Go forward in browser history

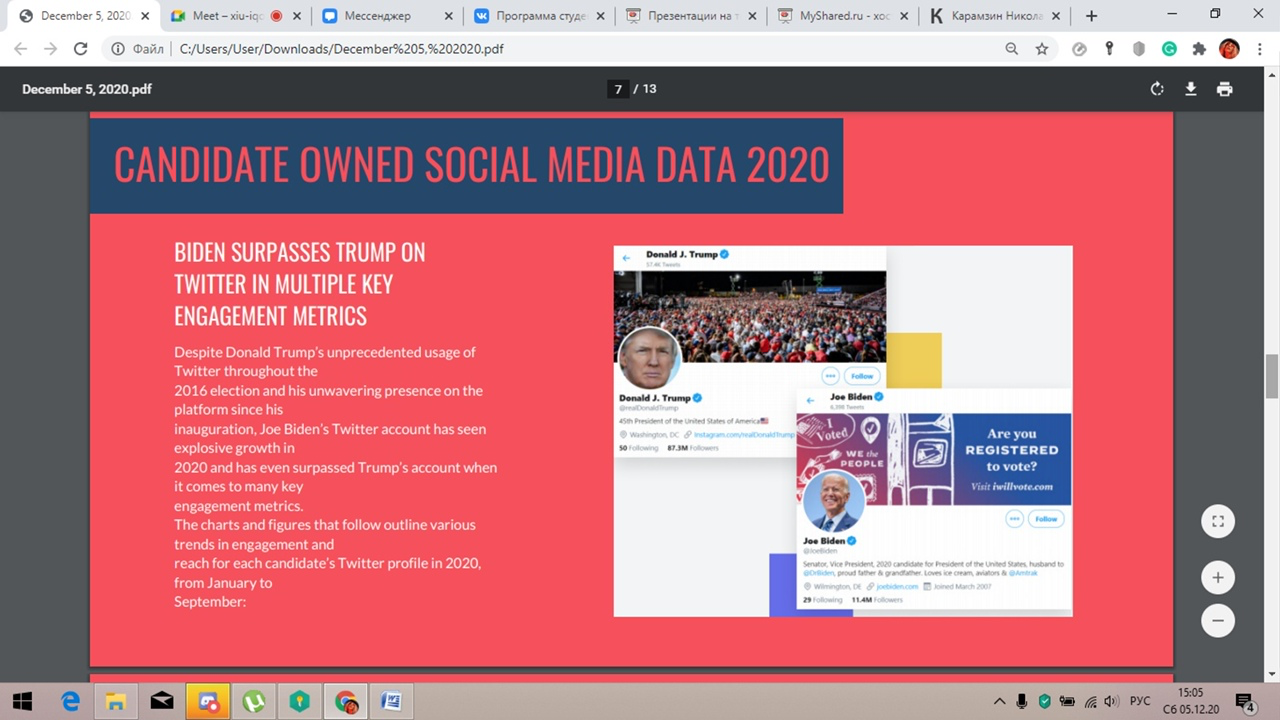[51, 48]
